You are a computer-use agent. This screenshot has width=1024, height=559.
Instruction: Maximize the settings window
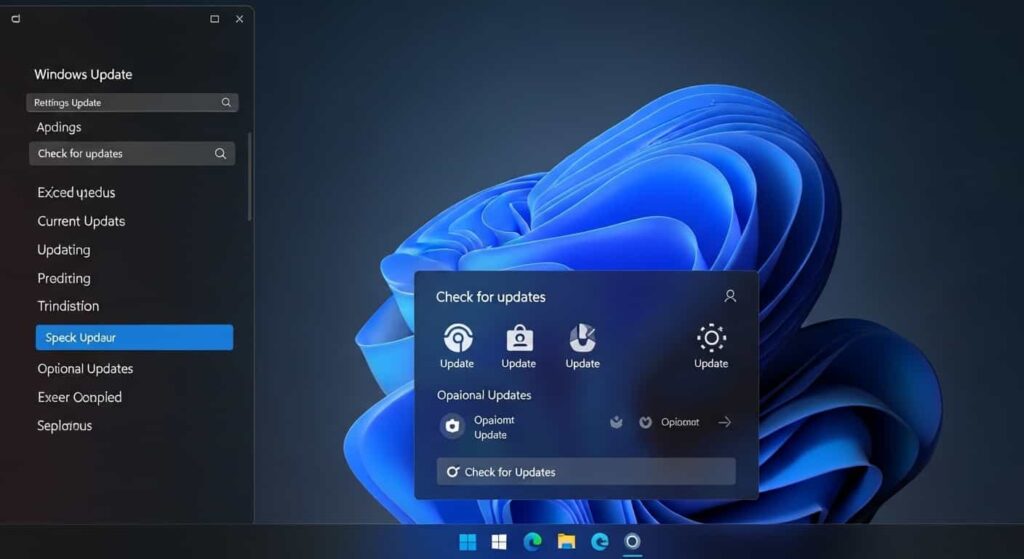pos(214,19)
